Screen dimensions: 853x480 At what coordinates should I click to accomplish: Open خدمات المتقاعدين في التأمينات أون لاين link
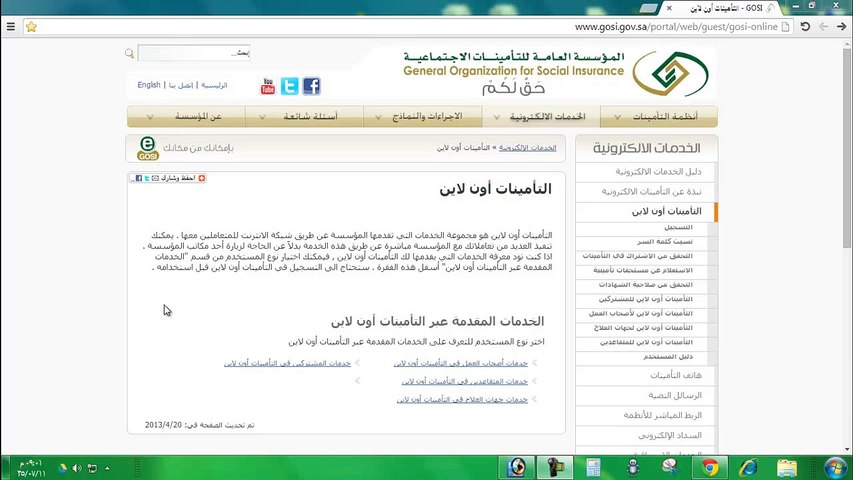pyautogui.click(x=465, y=381)
